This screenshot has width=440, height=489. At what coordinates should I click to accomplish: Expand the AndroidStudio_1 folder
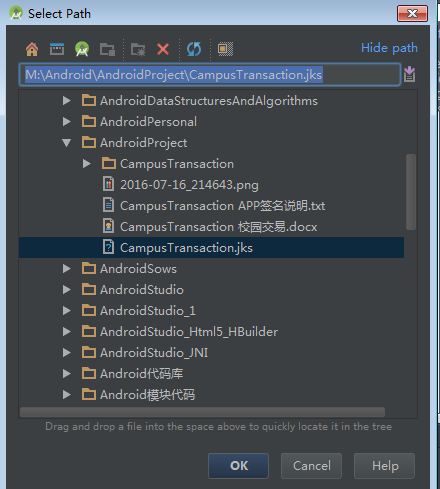(x=67, y=310)
